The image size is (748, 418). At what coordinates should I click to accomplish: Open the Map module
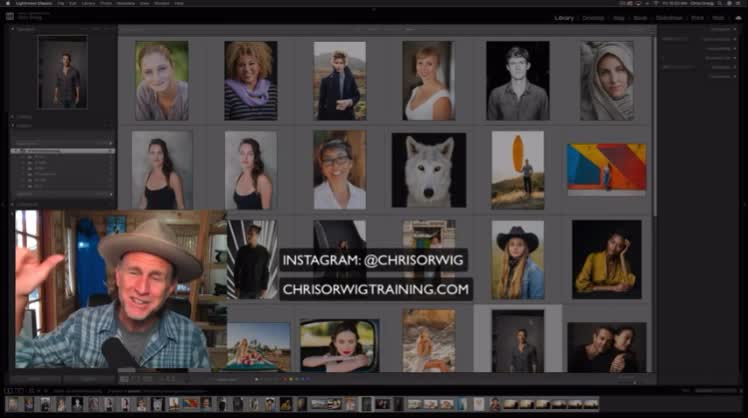(x=619, y=18)
